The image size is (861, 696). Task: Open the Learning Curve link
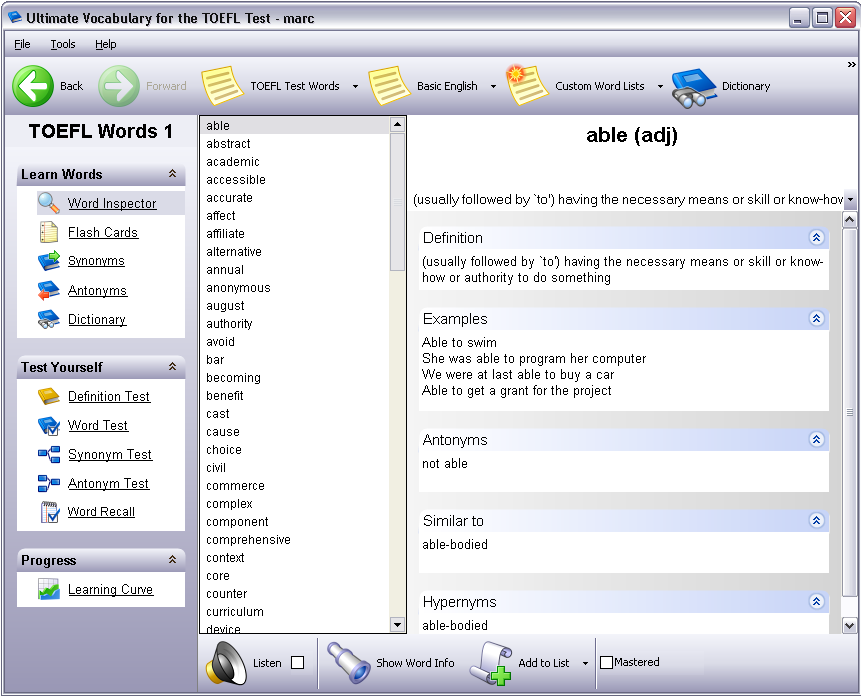pos(110,590)
